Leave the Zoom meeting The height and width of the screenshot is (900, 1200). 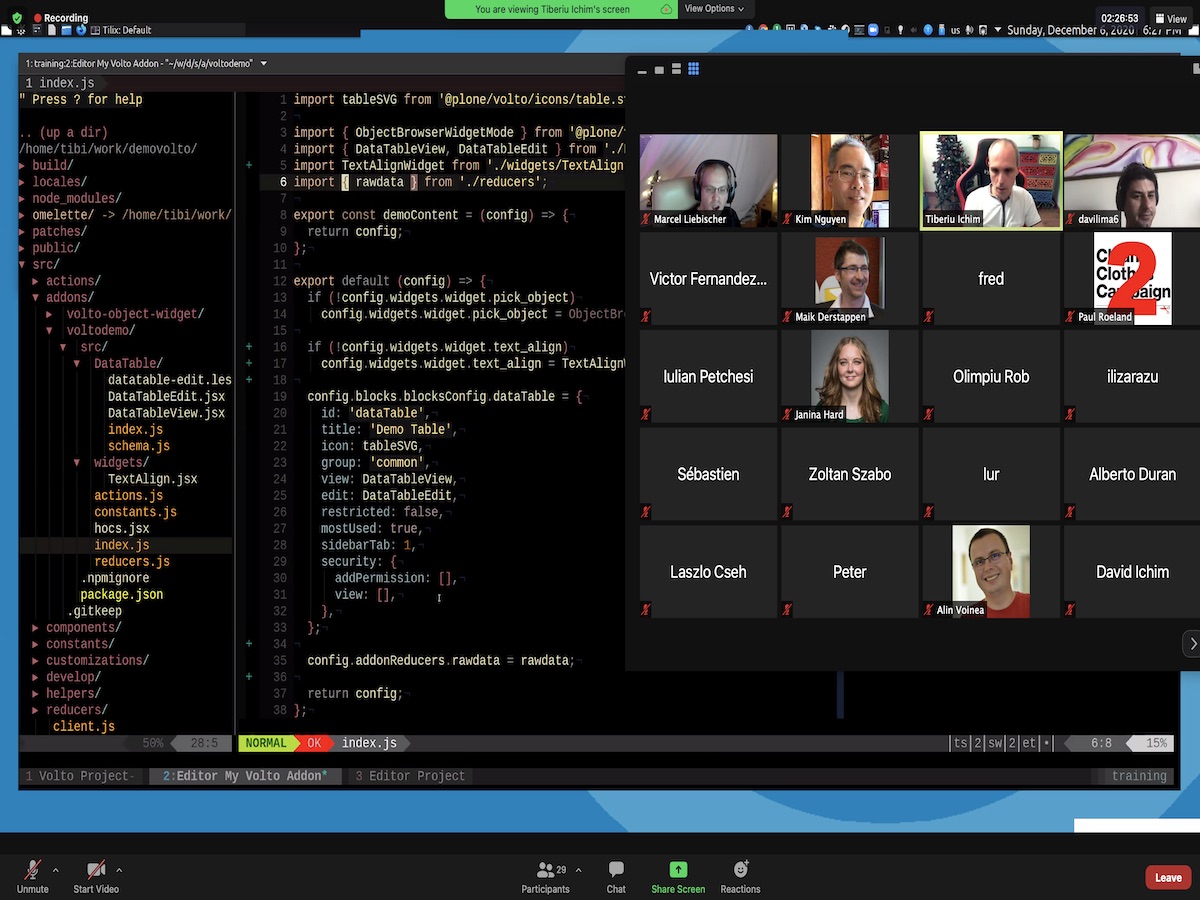coord(1168,878)
